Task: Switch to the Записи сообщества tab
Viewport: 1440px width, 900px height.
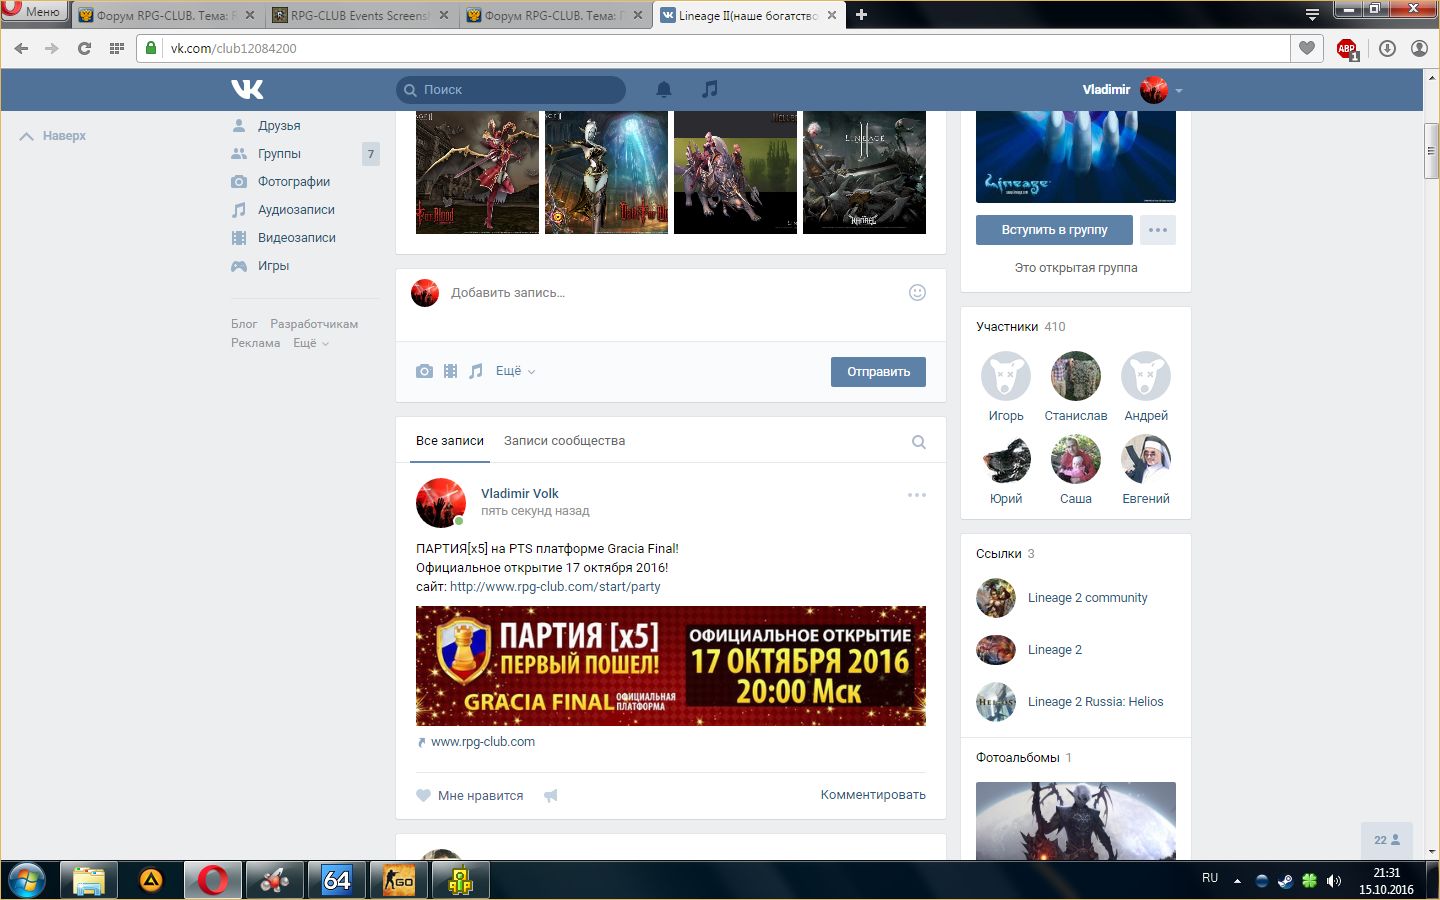Action: pos(564,441)
